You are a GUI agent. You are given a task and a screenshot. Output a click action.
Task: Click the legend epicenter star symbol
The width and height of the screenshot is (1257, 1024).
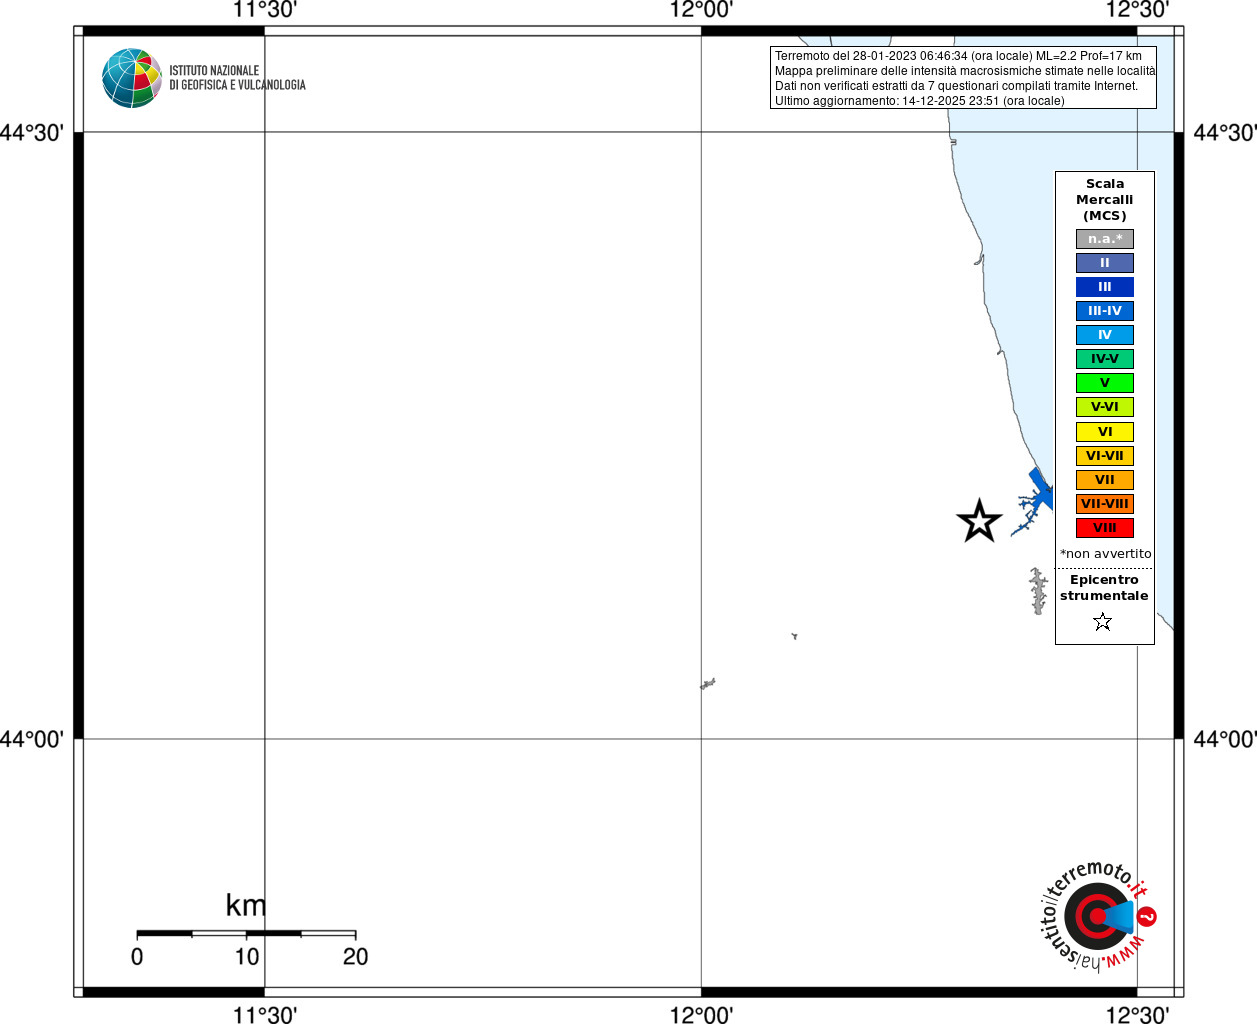[x=1102, y=622]
